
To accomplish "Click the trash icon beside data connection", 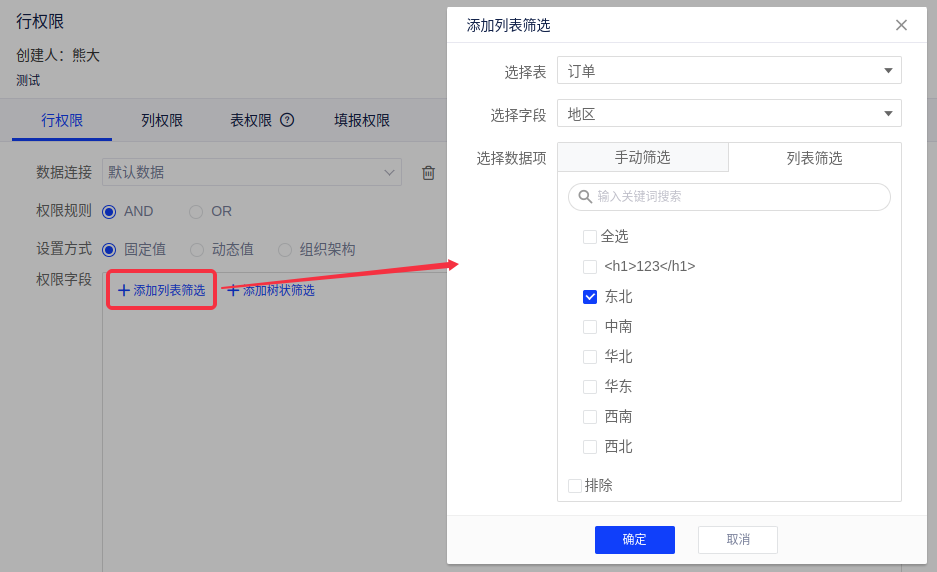I will coord(428,173).
